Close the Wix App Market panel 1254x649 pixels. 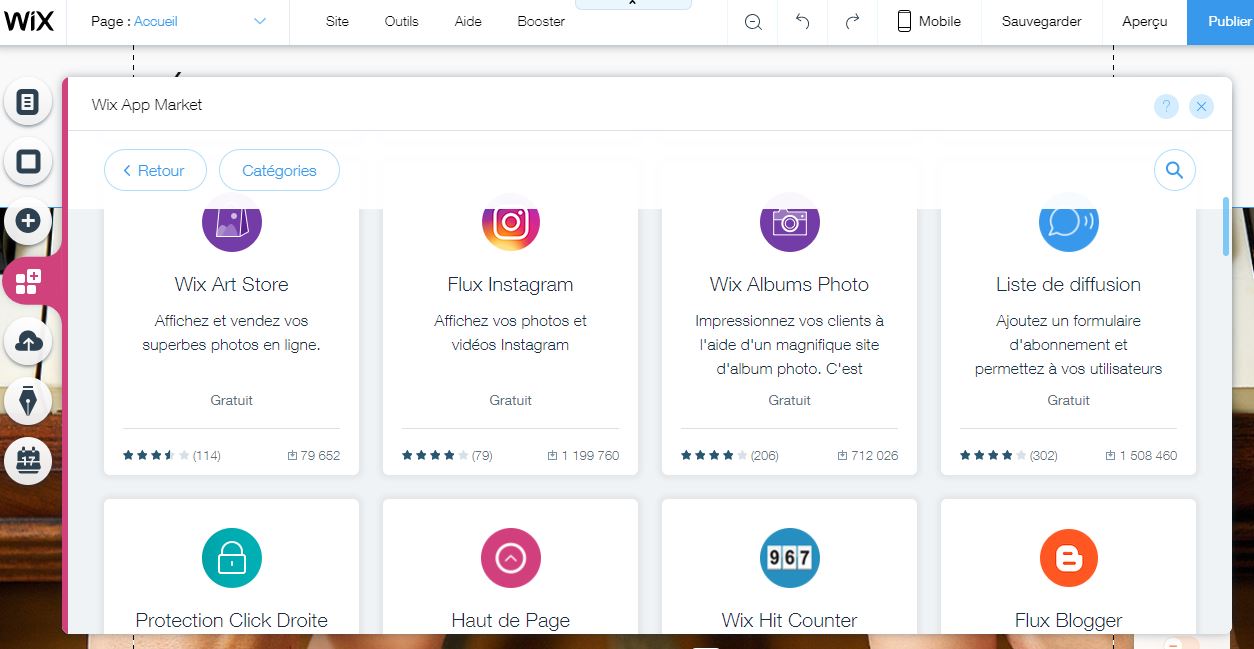(x=1202, y=106)
